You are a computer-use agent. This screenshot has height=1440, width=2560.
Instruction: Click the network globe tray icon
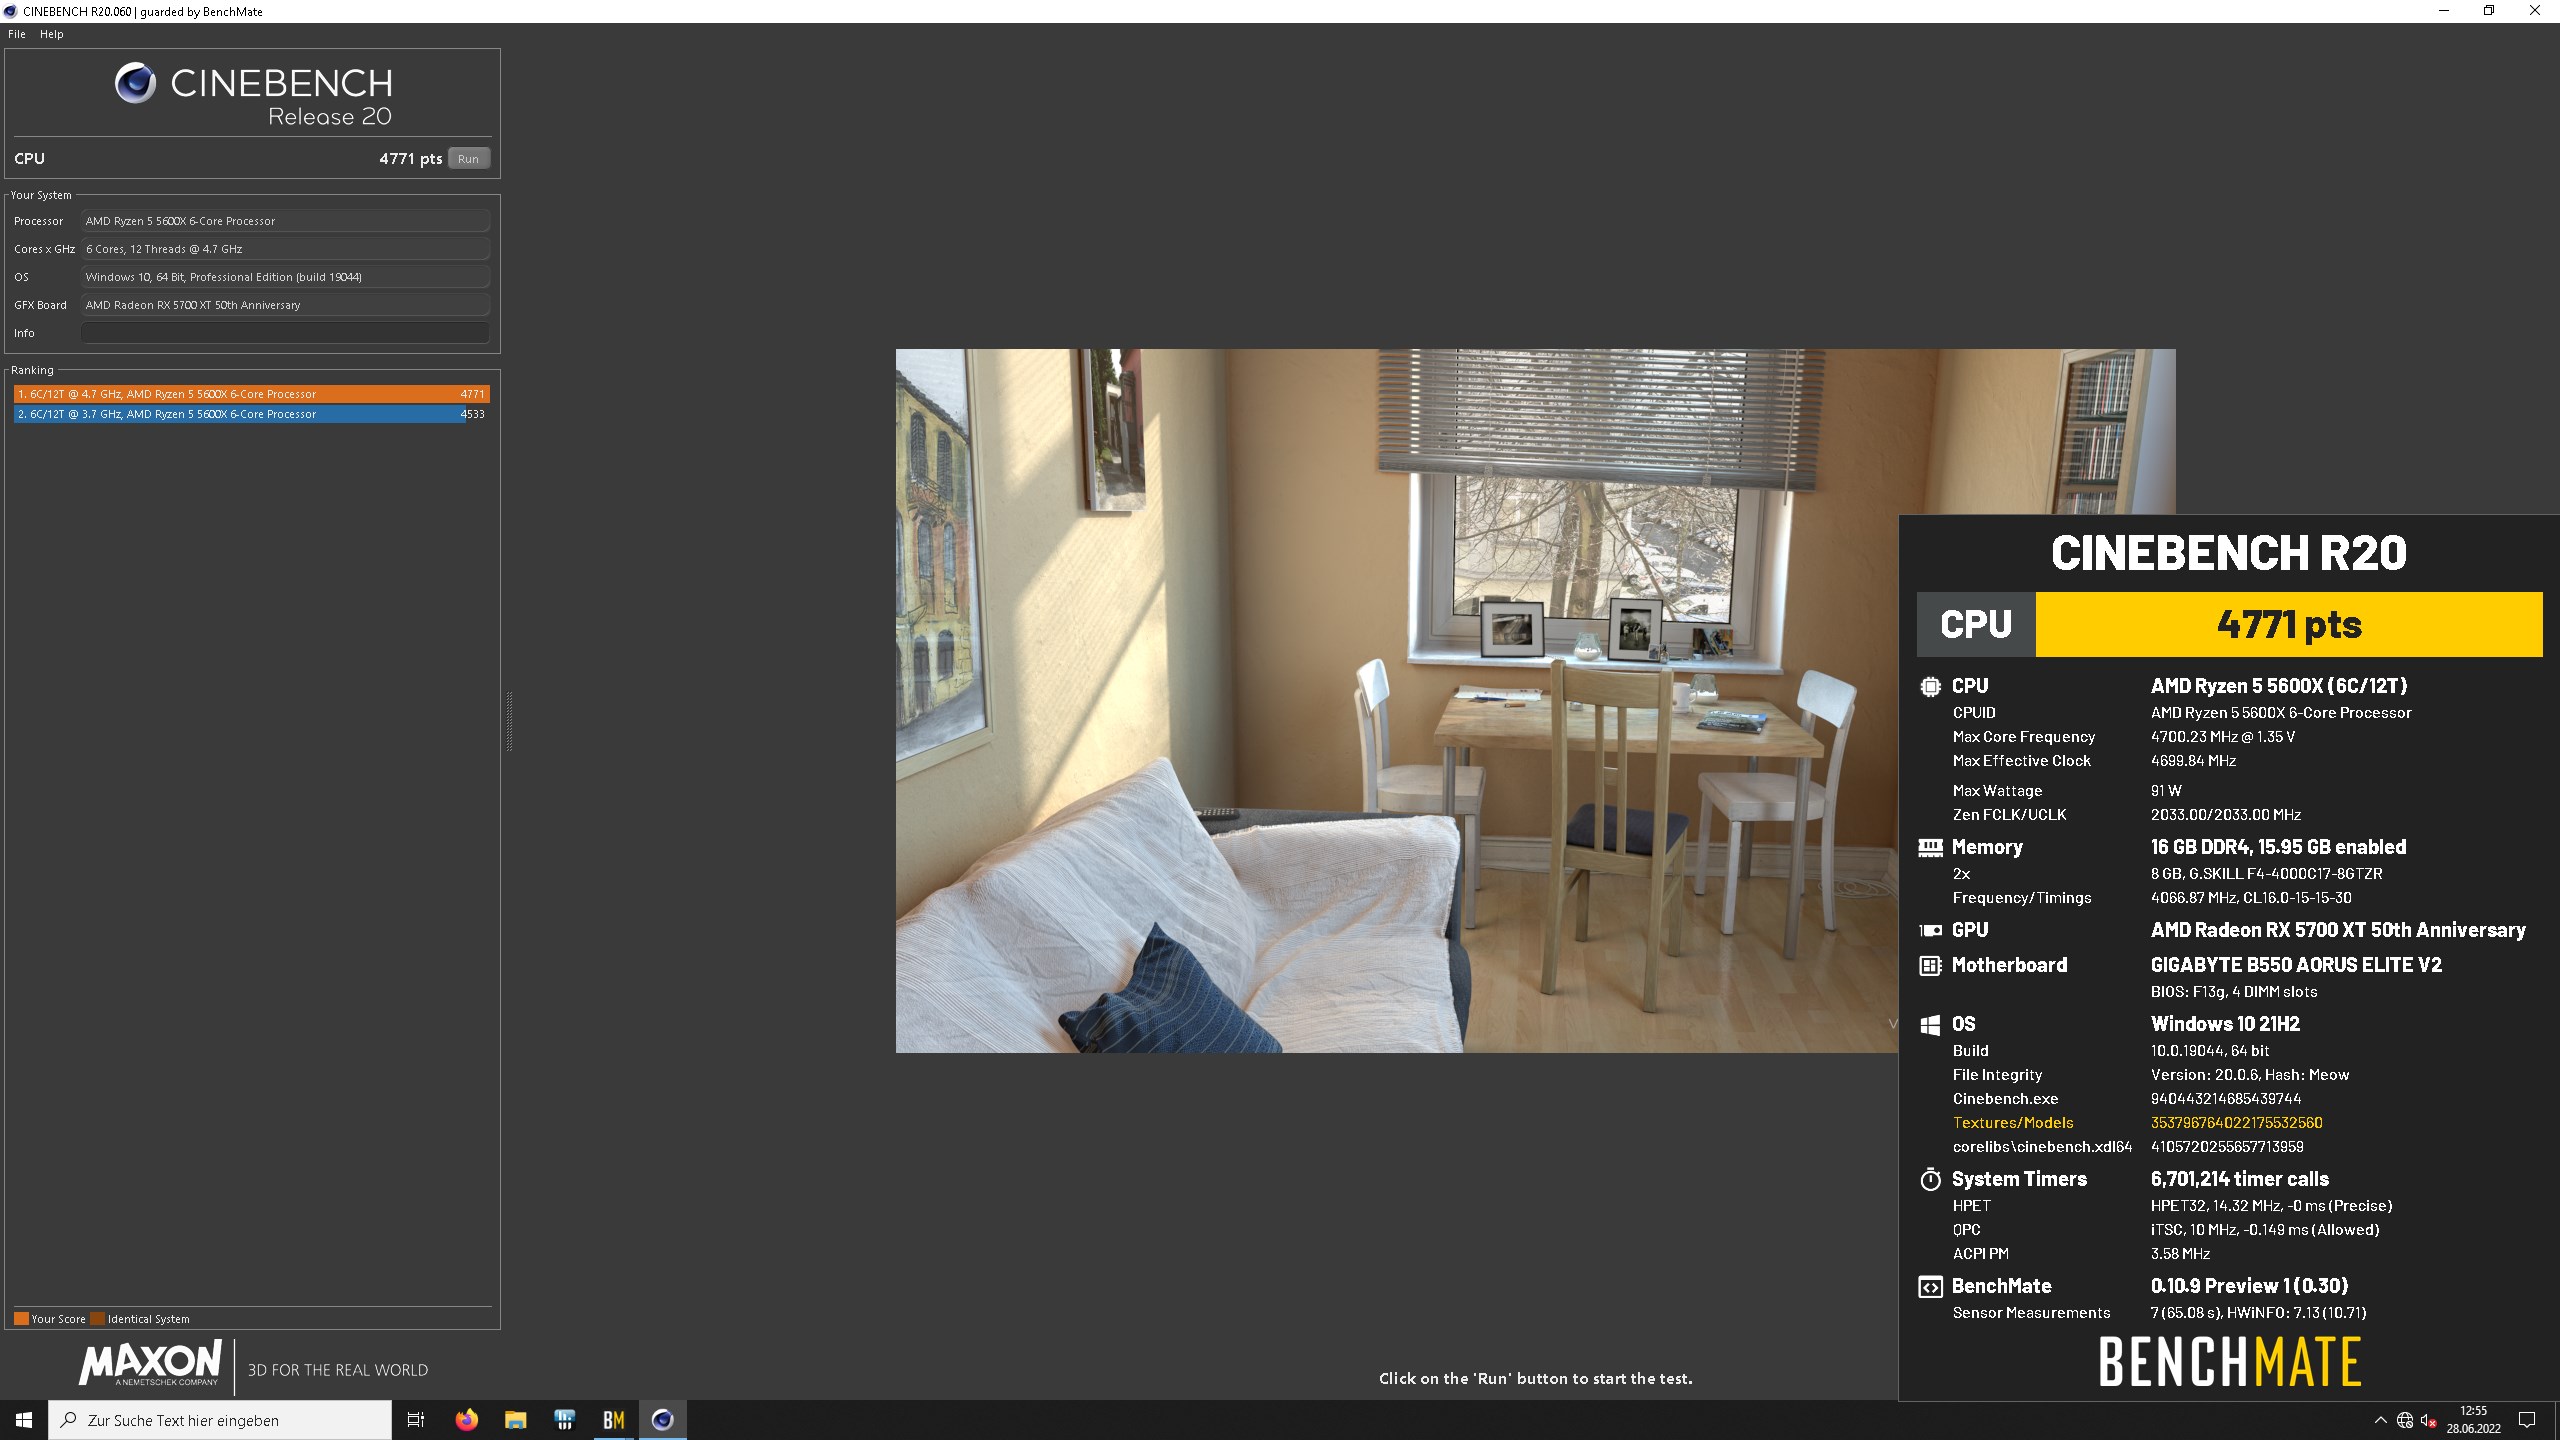2405,1420
